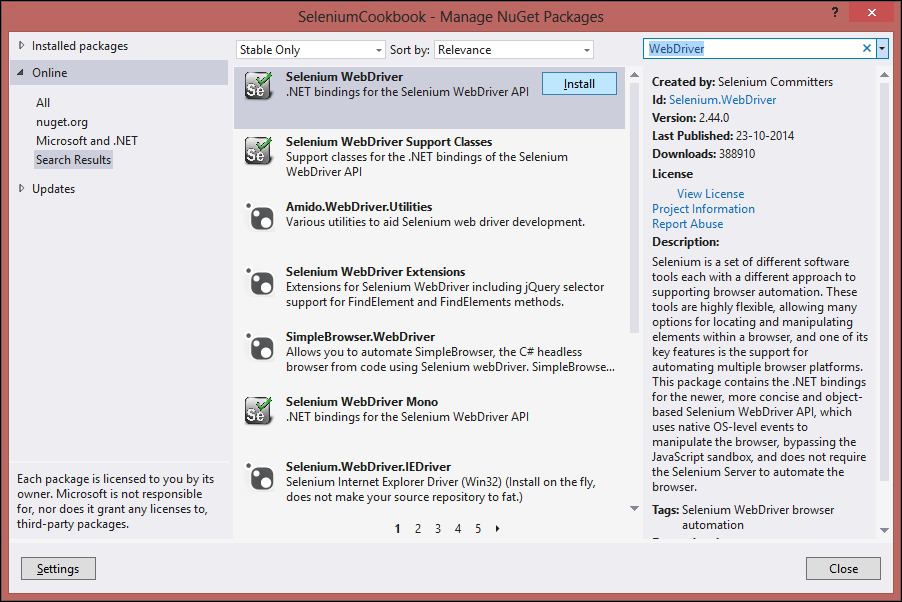Open the Settings button

(x=58, y=569)
